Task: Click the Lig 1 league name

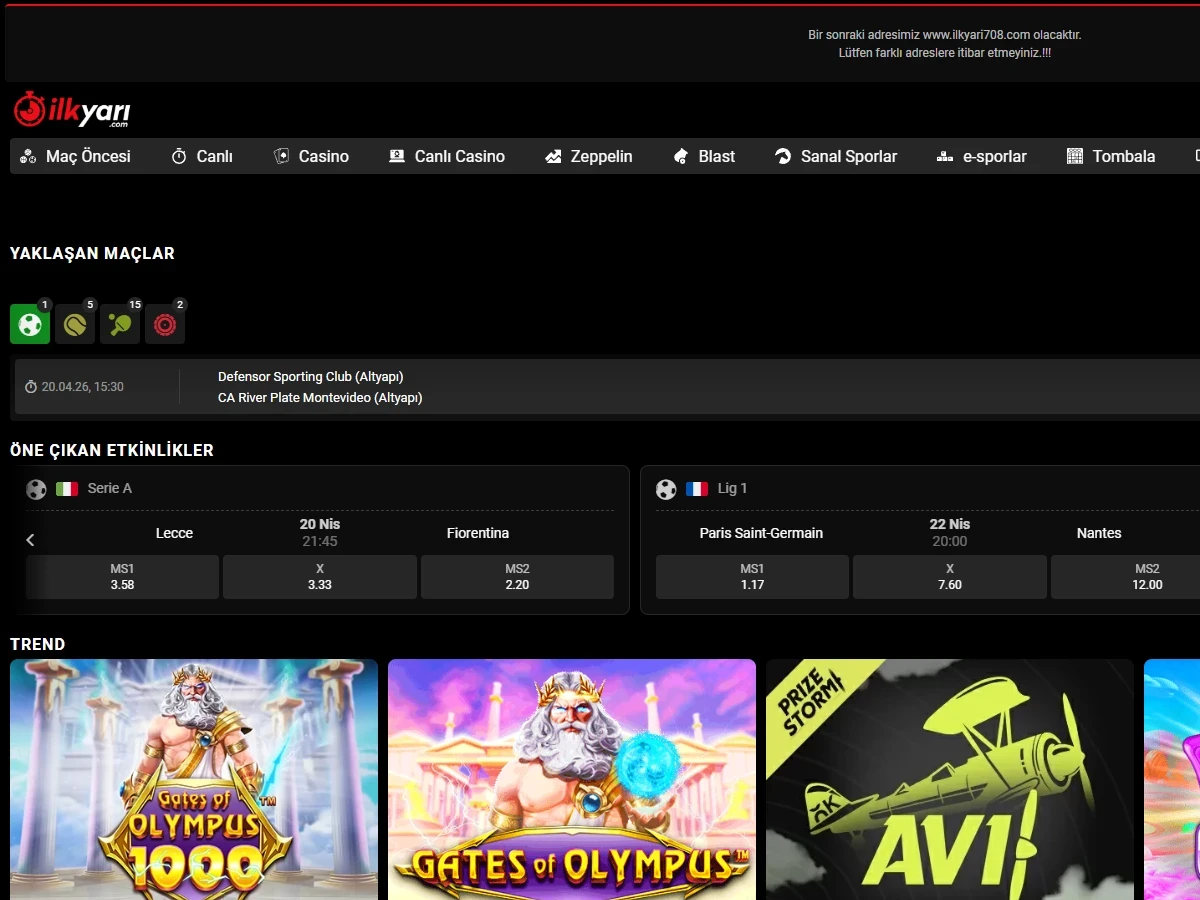Action: coord(732,489)
